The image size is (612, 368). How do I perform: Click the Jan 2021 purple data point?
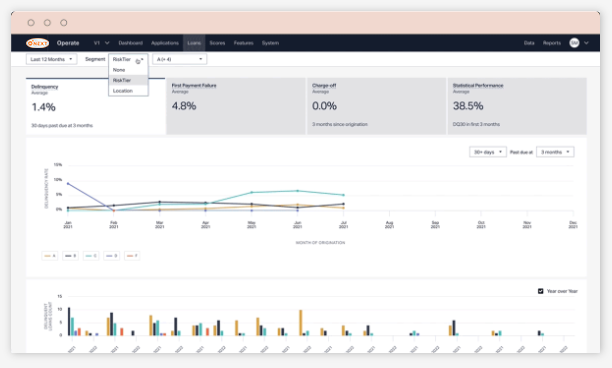pyautogui.click(x=68, y=183)
